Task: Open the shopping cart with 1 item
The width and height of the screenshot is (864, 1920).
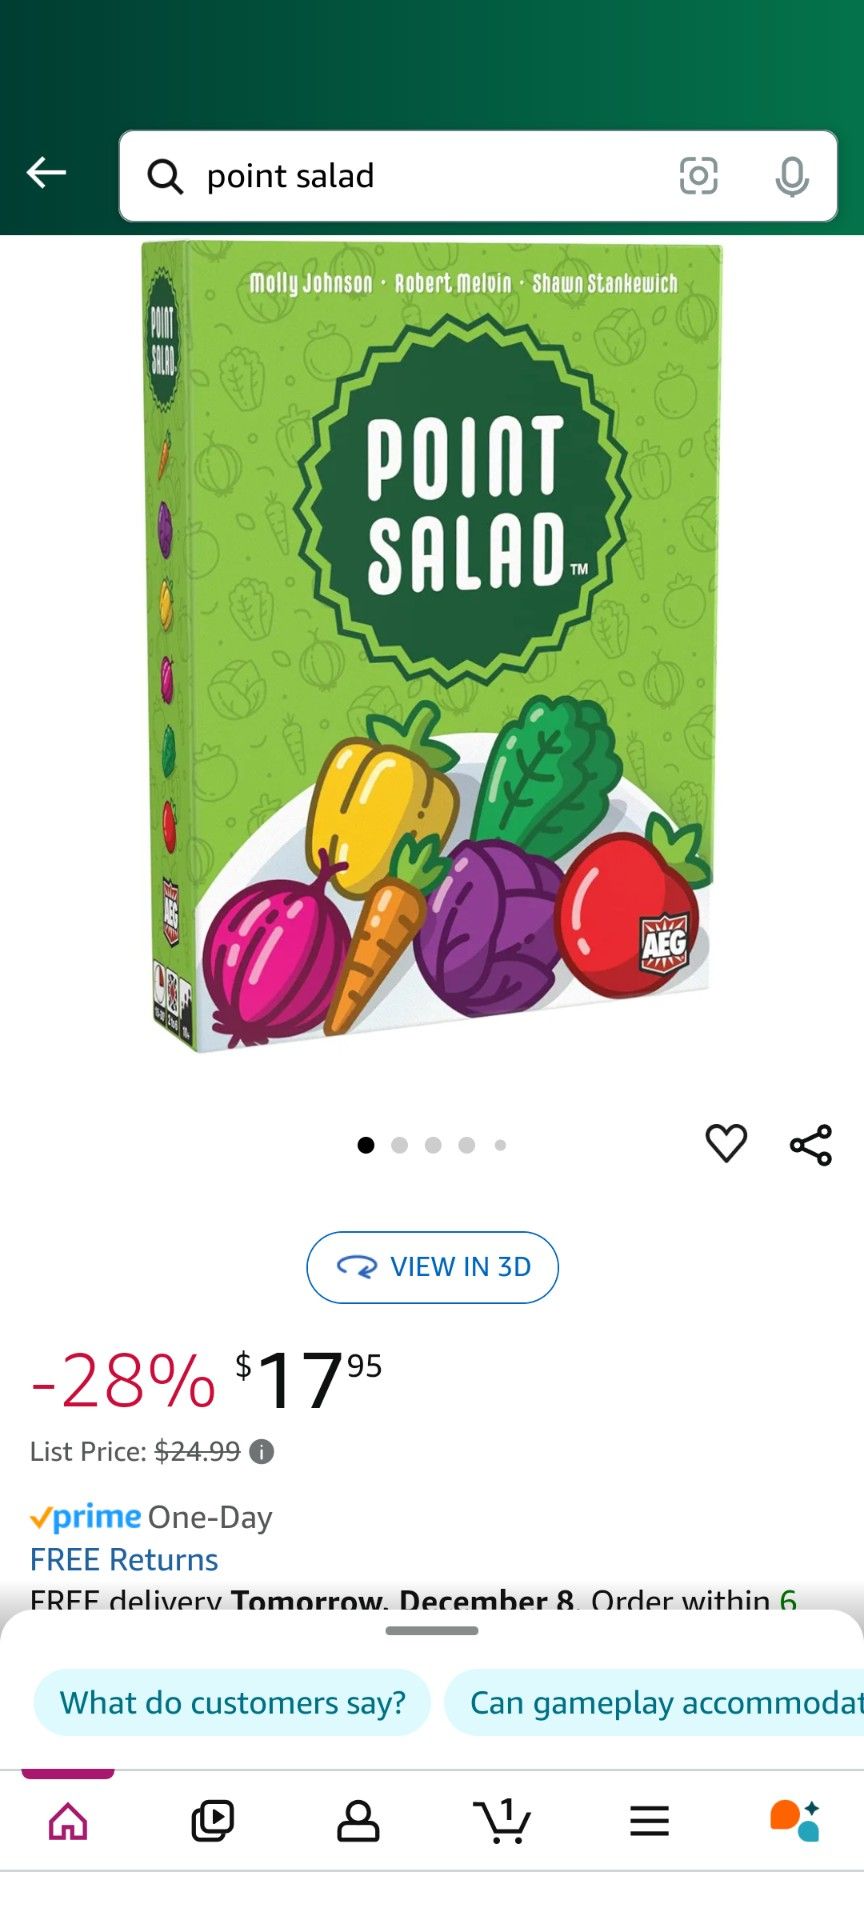Action: coord(502,1820)
